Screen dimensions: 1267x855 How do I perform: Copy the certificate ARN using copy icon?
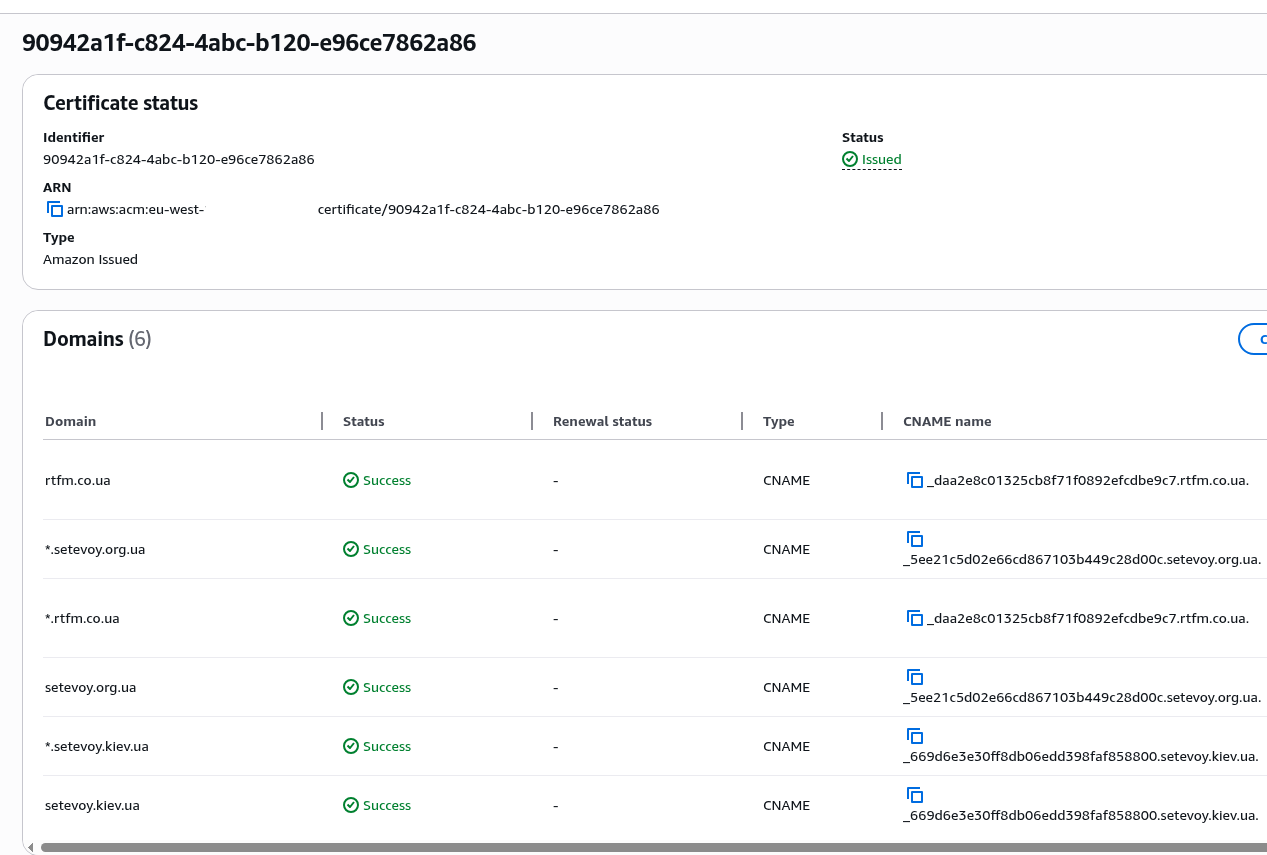(x=55, y=209)
